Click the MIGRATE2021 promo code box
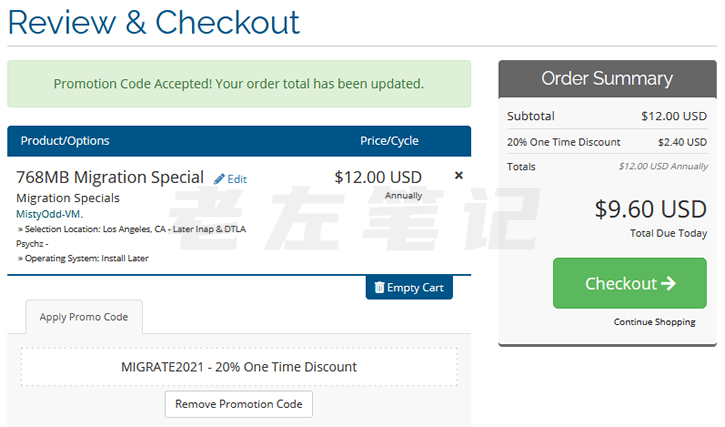The height and width of the screenshot is (427, 725). pos(239,367)
